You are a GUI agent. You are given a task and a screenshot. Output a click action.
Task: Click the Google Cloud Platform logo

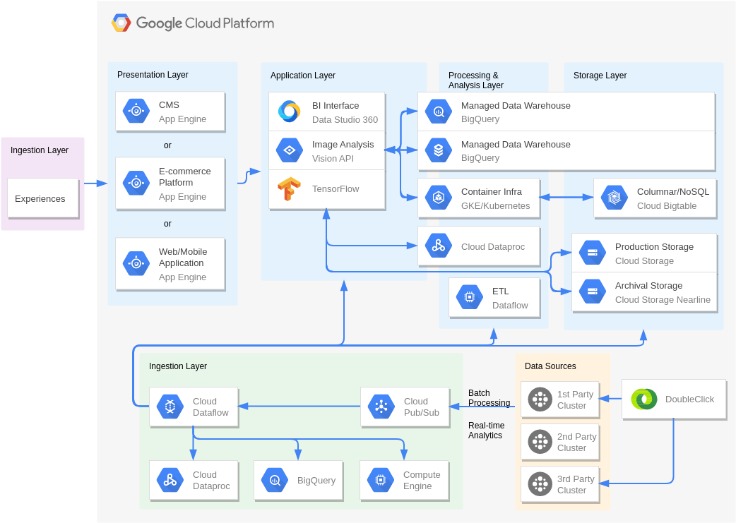121,23
